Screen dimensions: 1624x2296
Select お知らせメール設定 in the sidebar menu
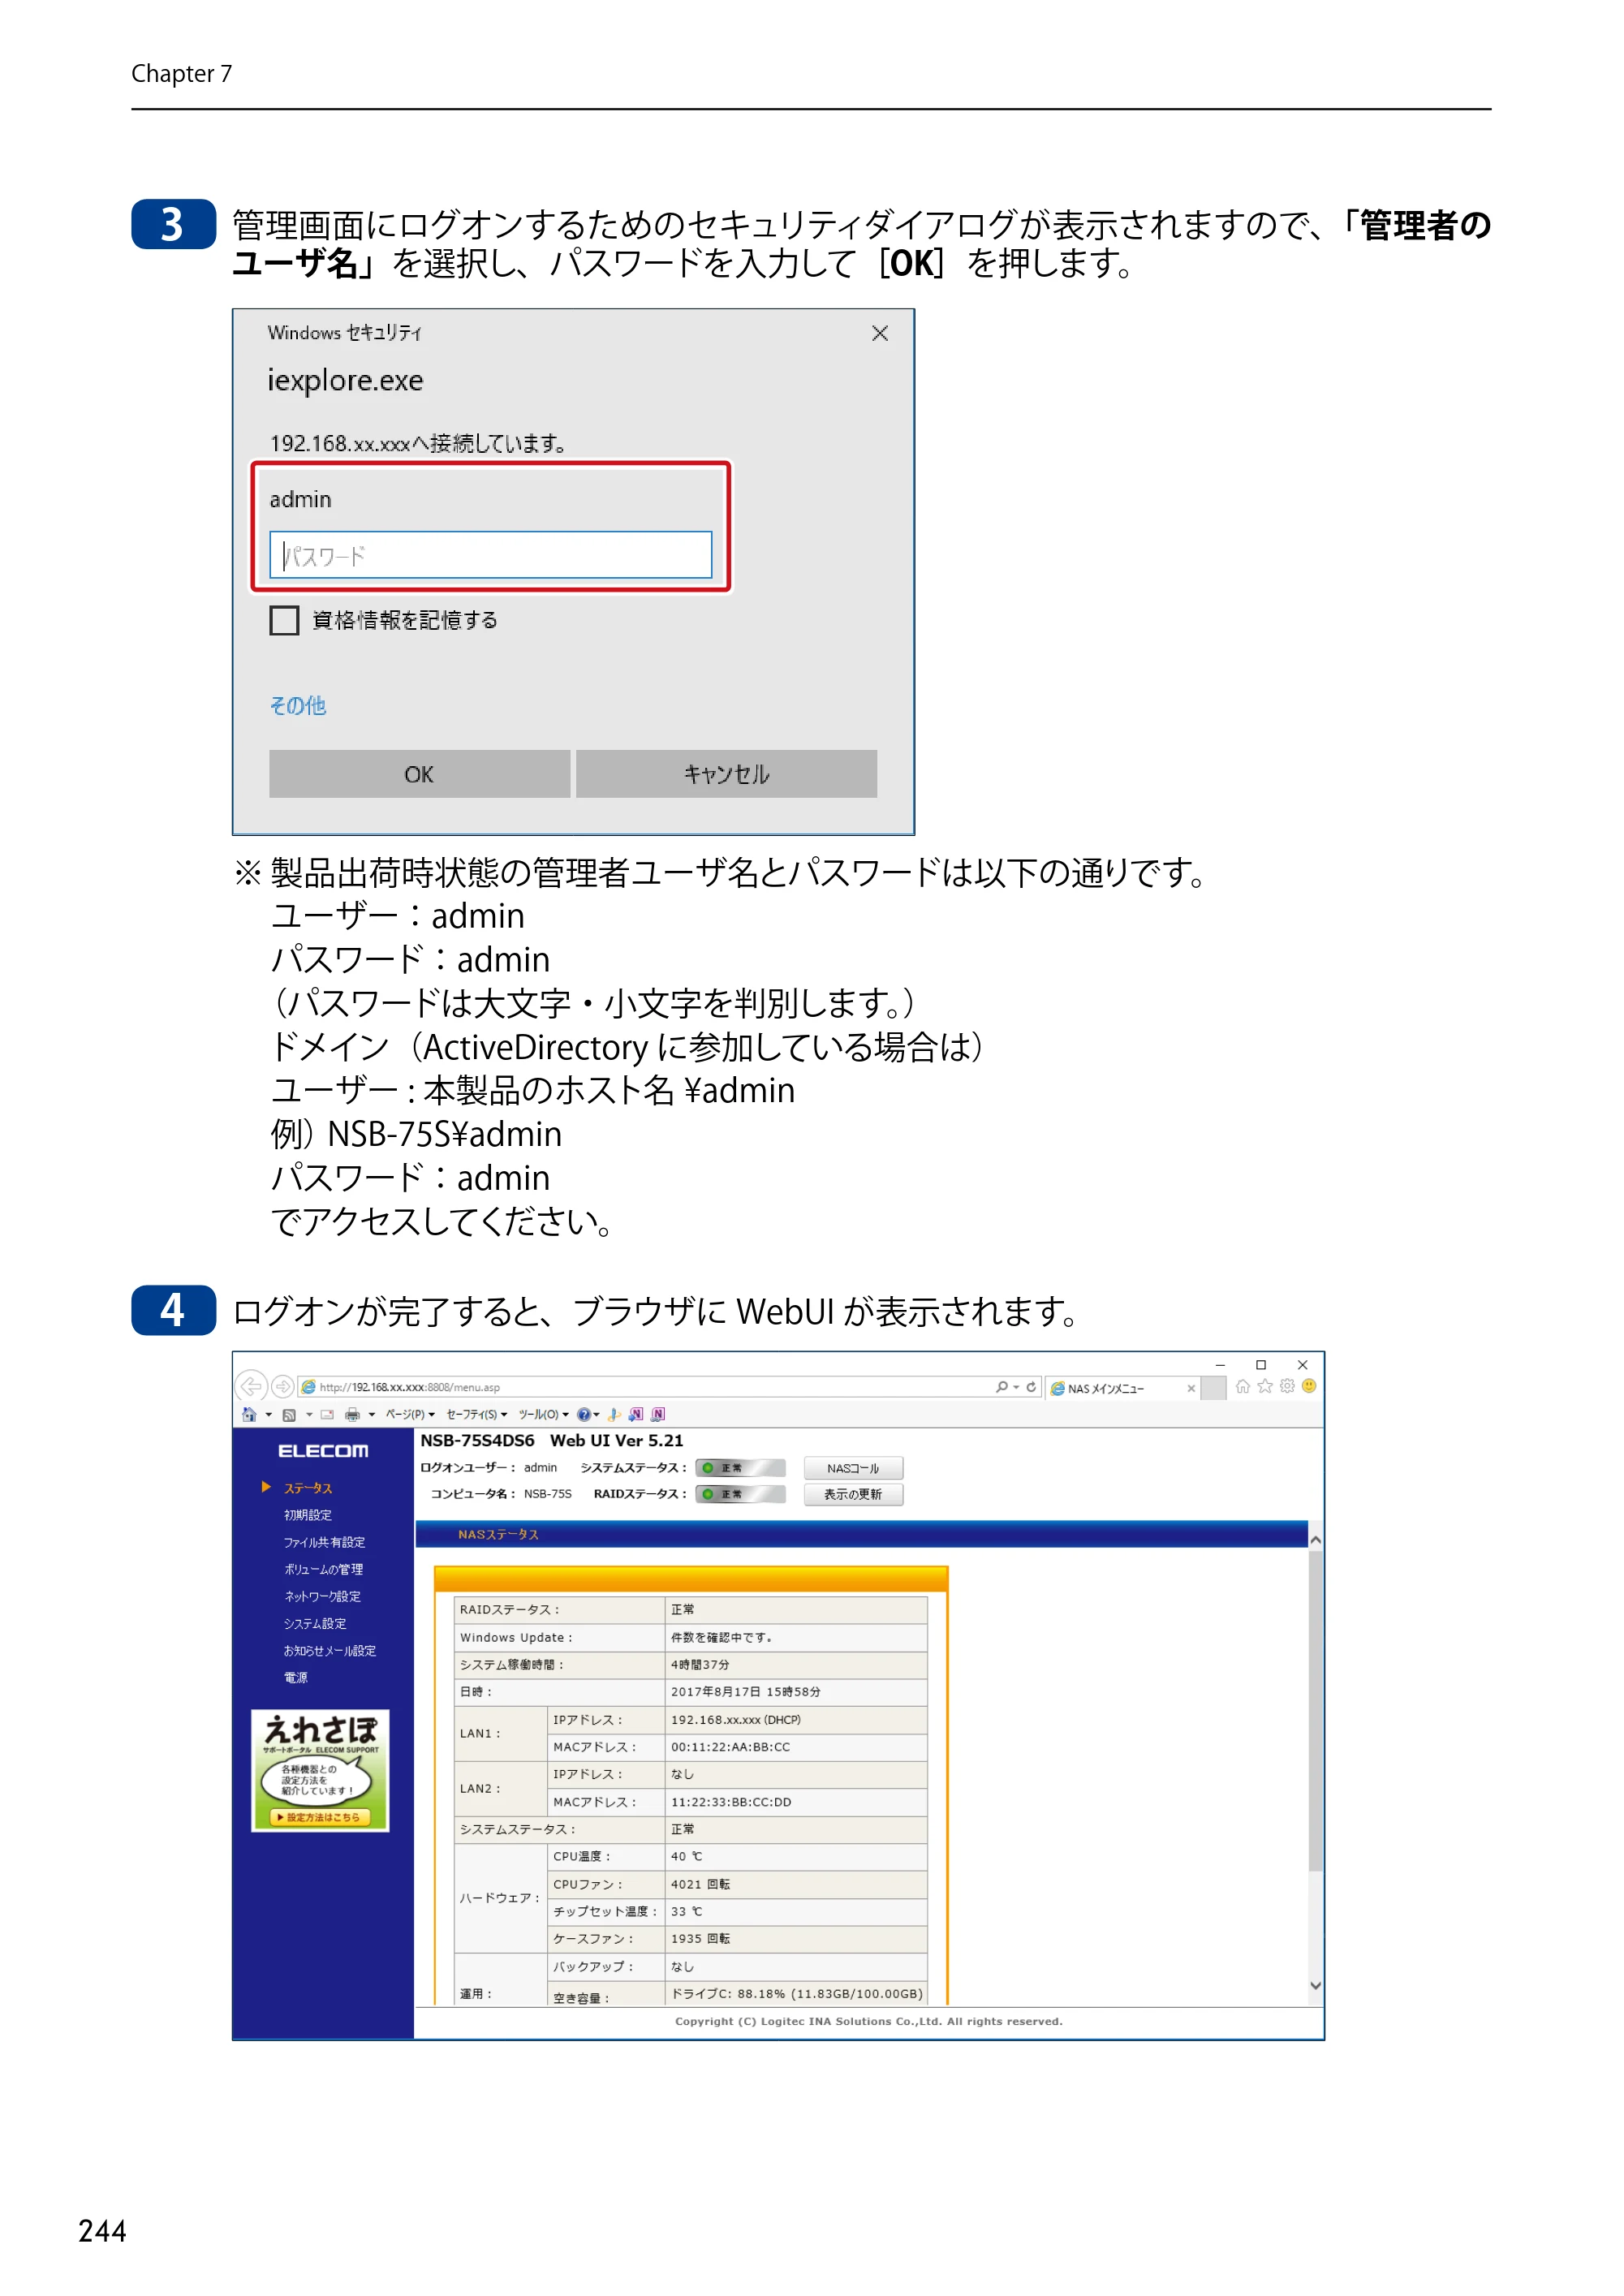point(330,1650)
